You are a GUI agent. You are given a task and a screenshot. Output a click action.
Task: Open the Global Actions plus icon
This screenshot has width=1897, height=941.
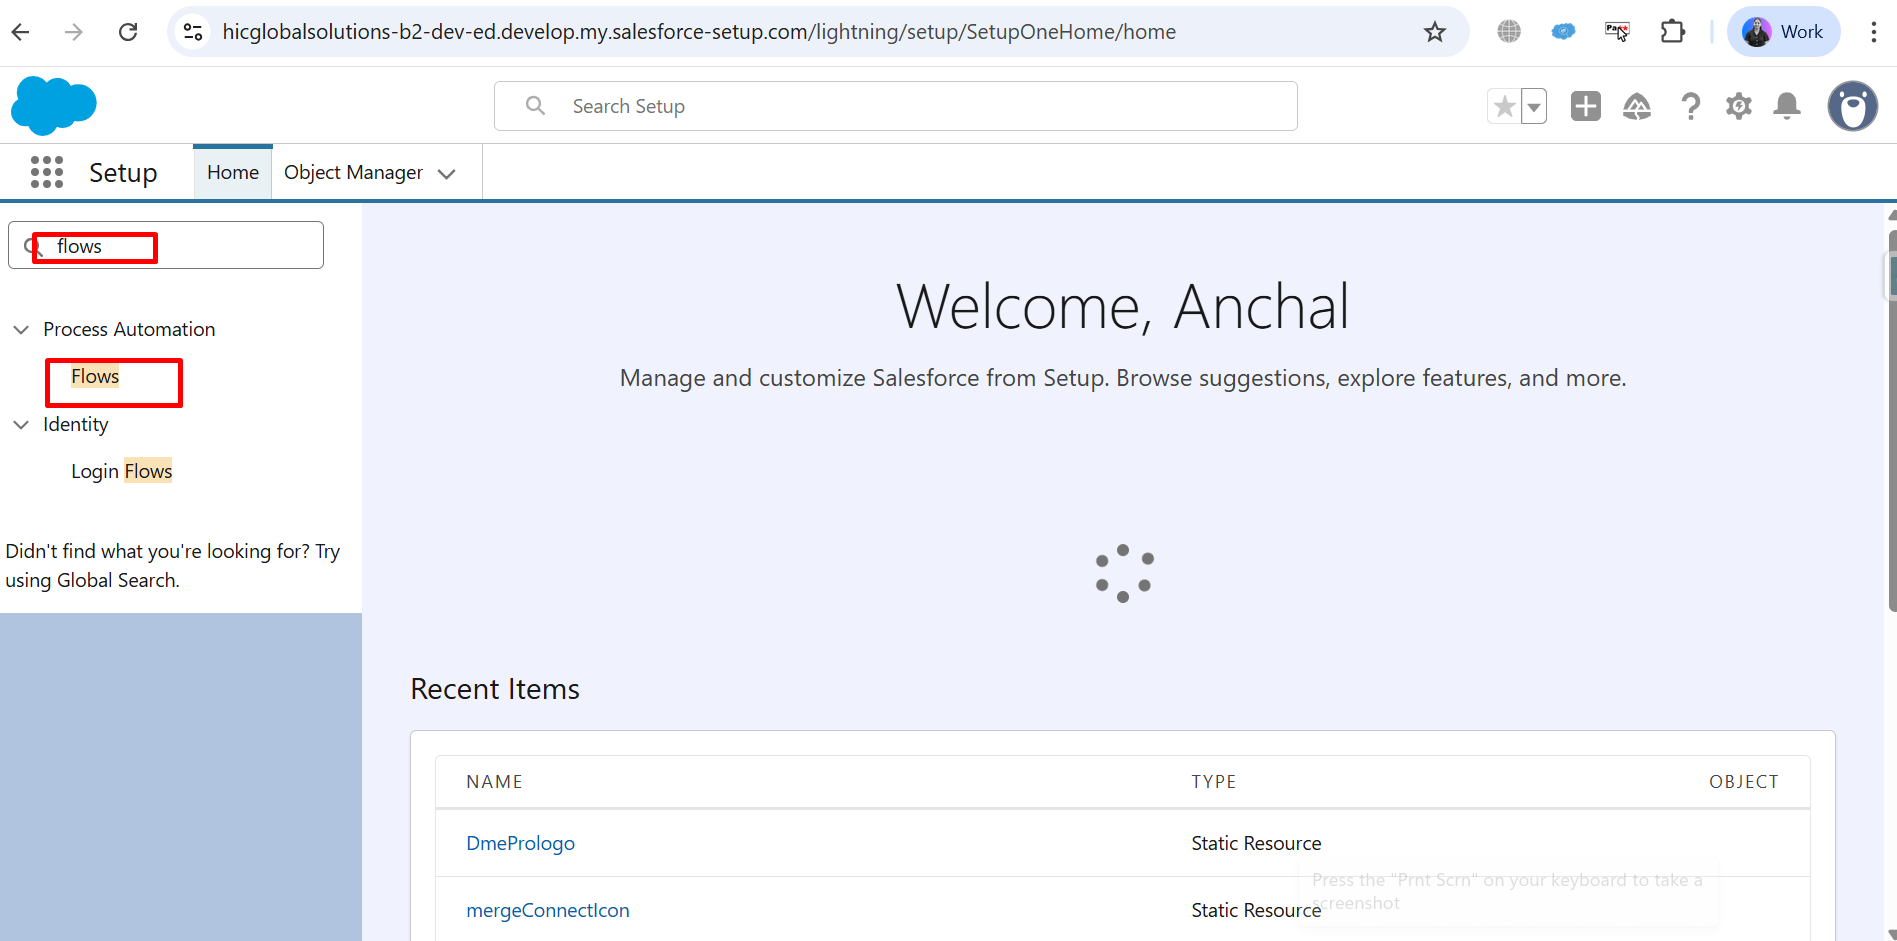[x=1585, y=106]
